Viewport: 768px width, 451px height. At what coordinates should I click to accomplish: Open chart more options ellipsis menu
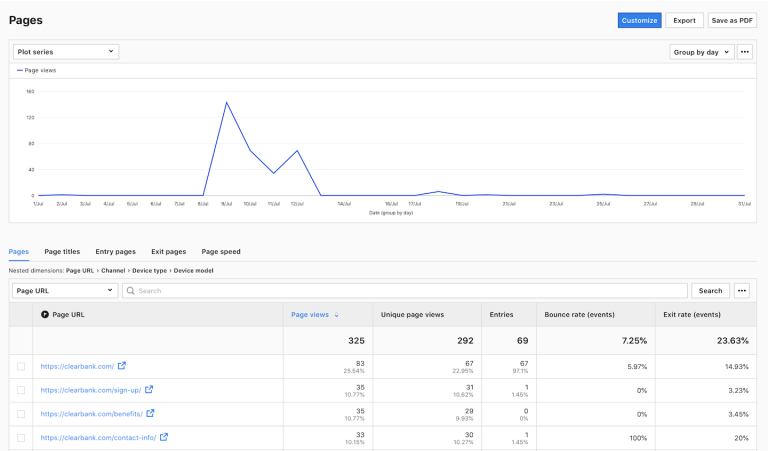click(x=745, y=52)
